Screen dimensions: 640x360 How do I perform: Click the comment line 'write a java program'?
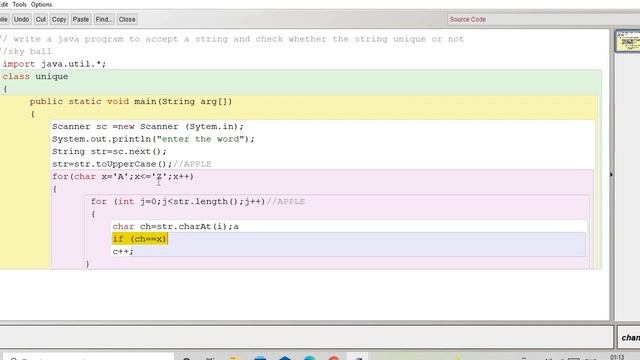tap(232, 39)
